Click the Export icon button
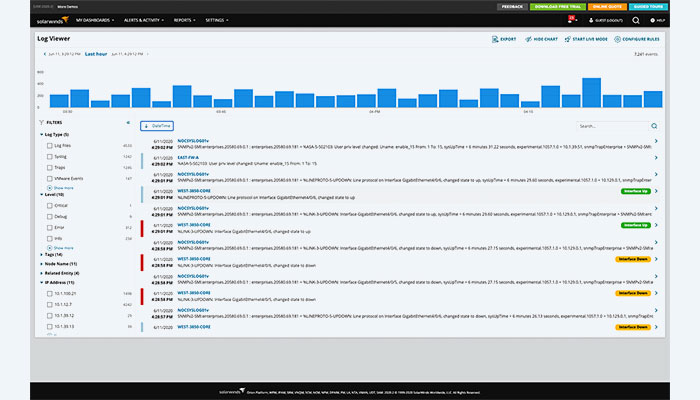The image size is (700, 400). 495,39
